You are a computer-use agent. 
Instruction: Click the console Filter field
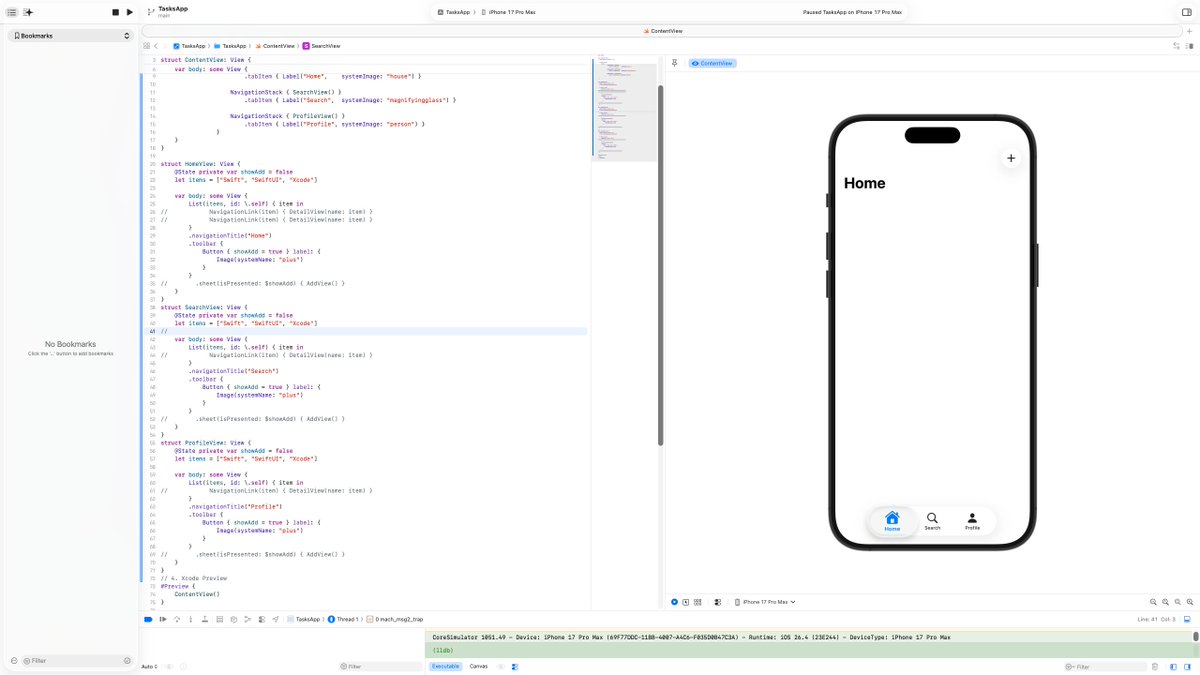1105,666
